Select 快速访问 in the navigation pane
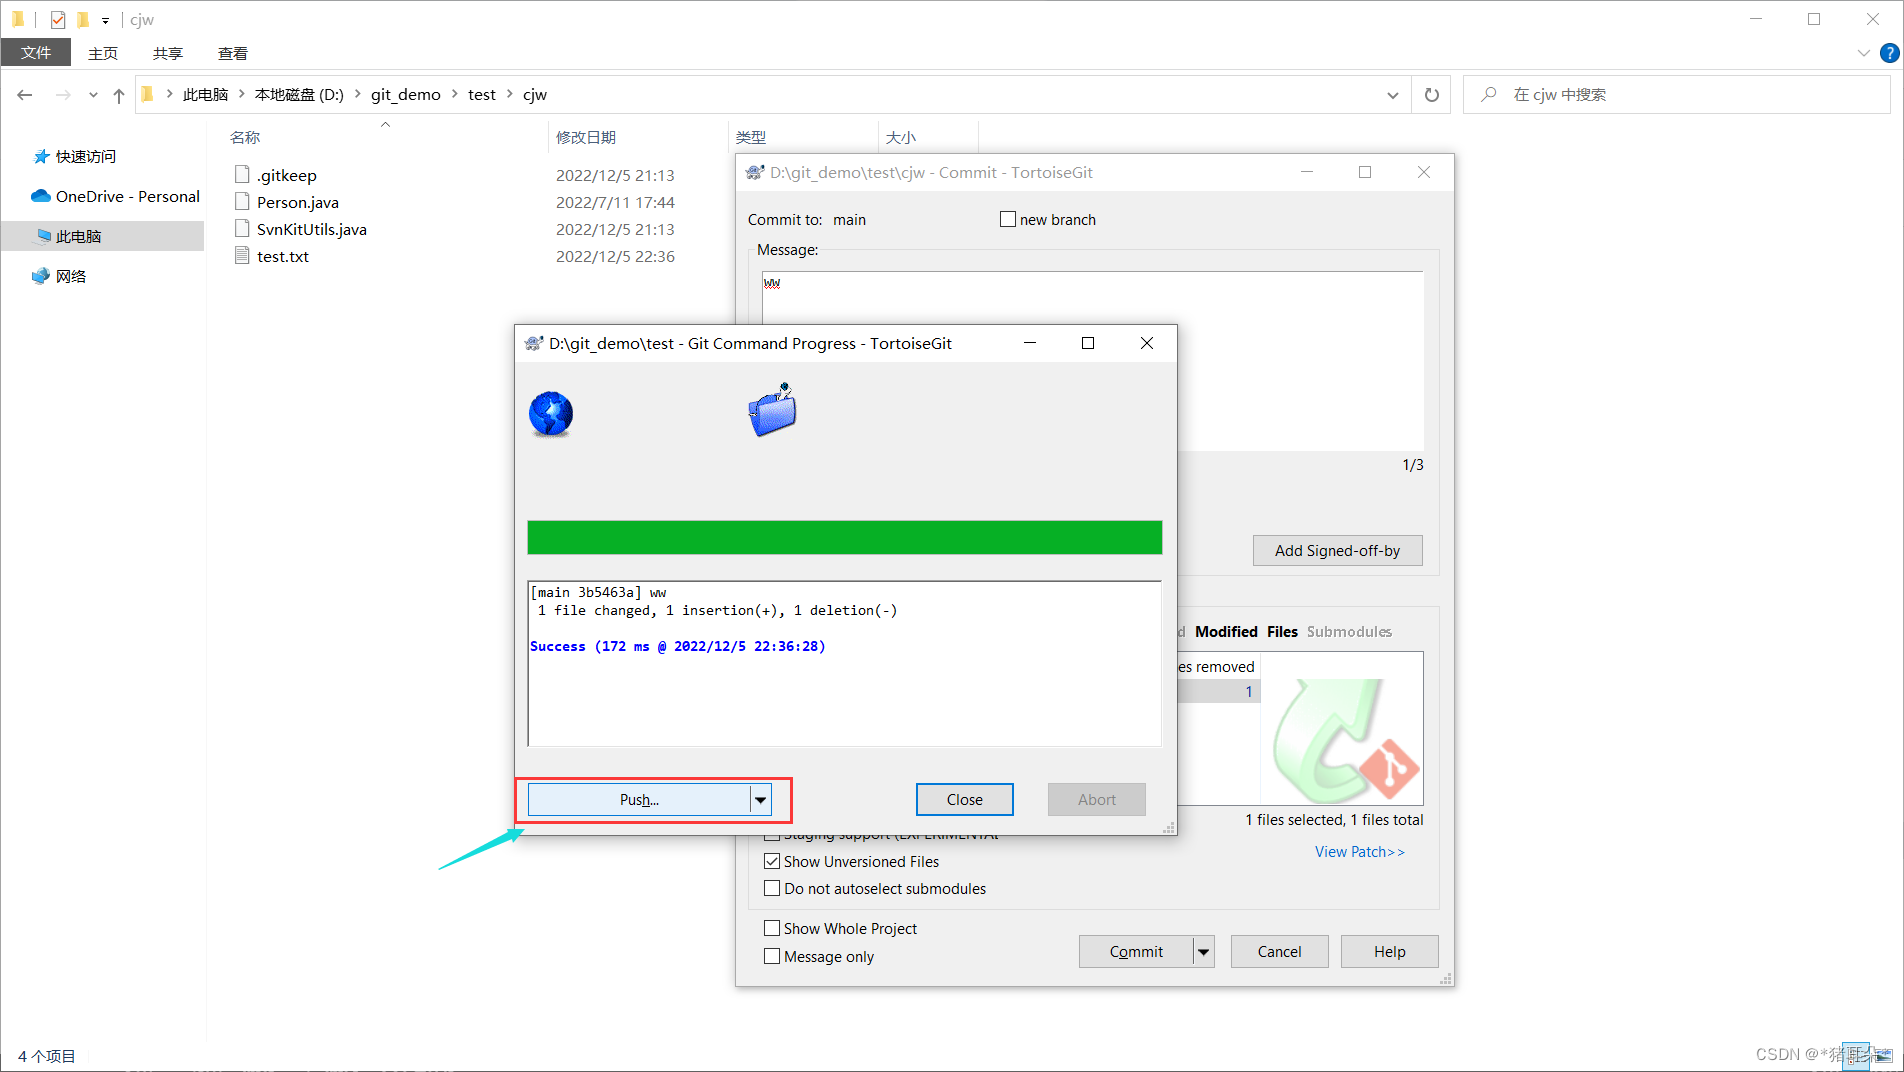 [x=85, y=156]
